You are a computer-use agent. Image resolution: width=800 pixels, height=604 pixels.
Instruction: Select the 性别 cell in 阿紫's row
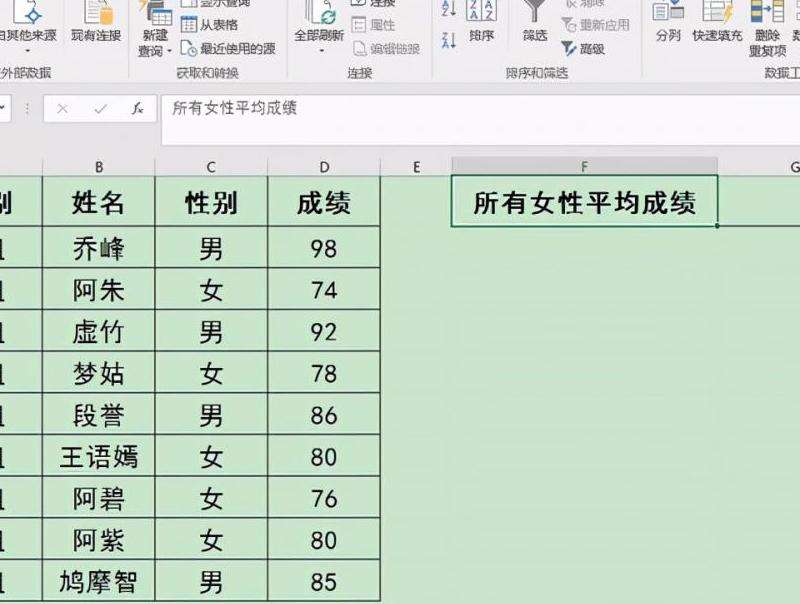pos(211,540)
